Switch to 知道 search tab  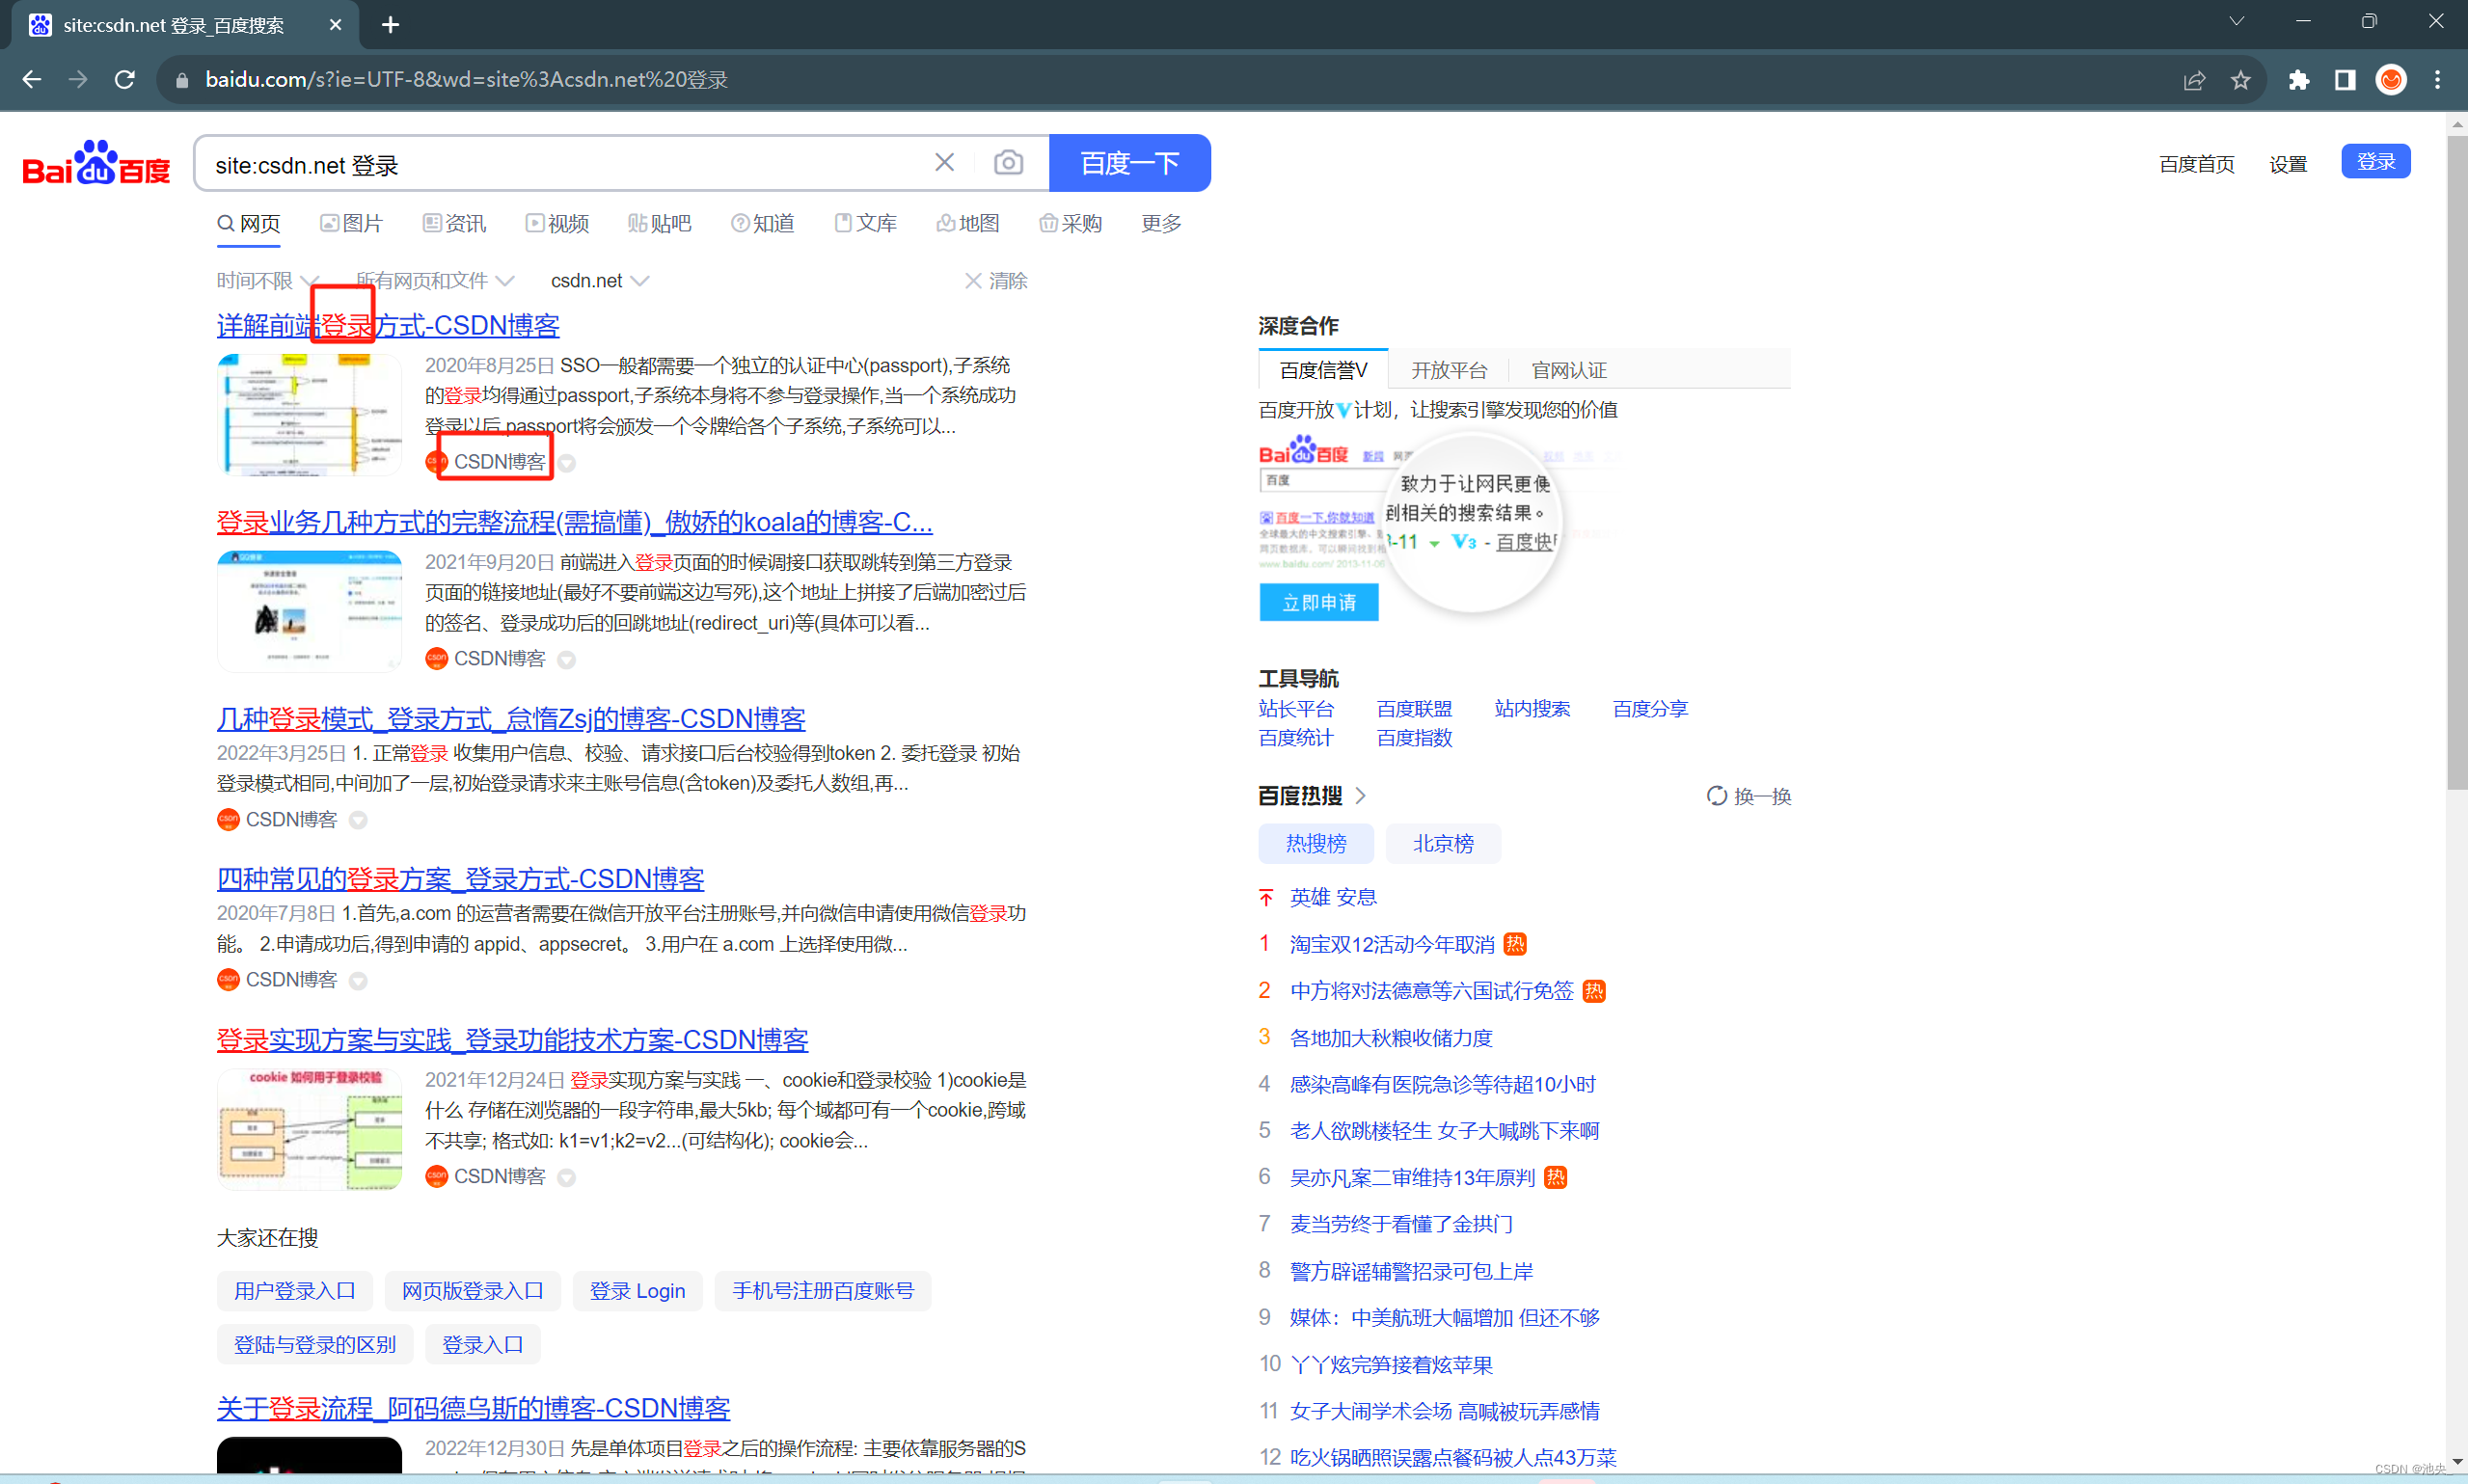[763, 223]
